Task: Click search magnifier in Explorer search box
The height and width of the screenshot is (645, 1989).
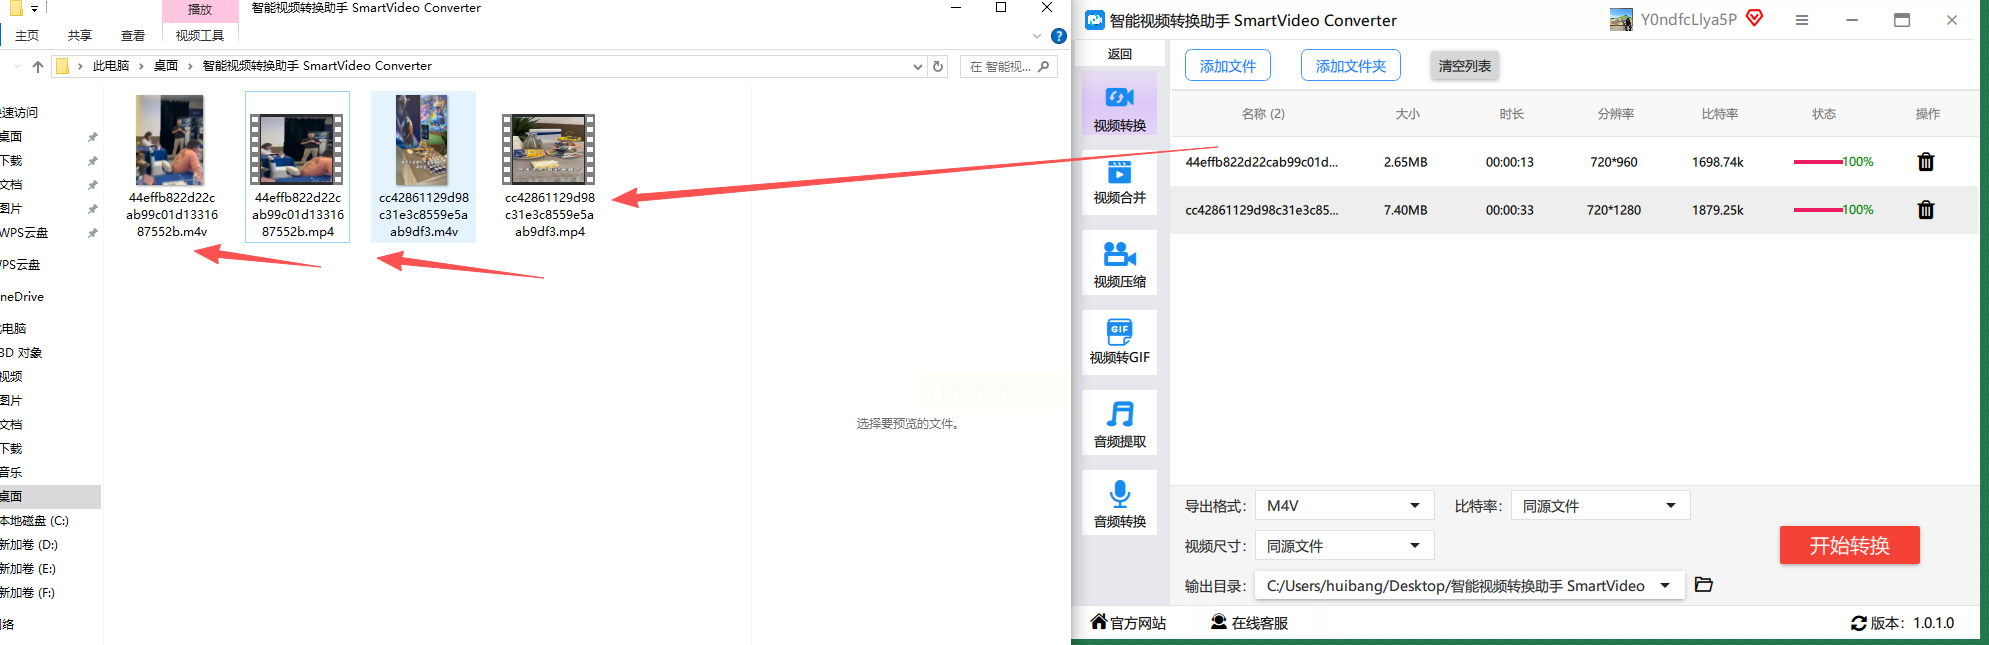Action: (1043, 67)
